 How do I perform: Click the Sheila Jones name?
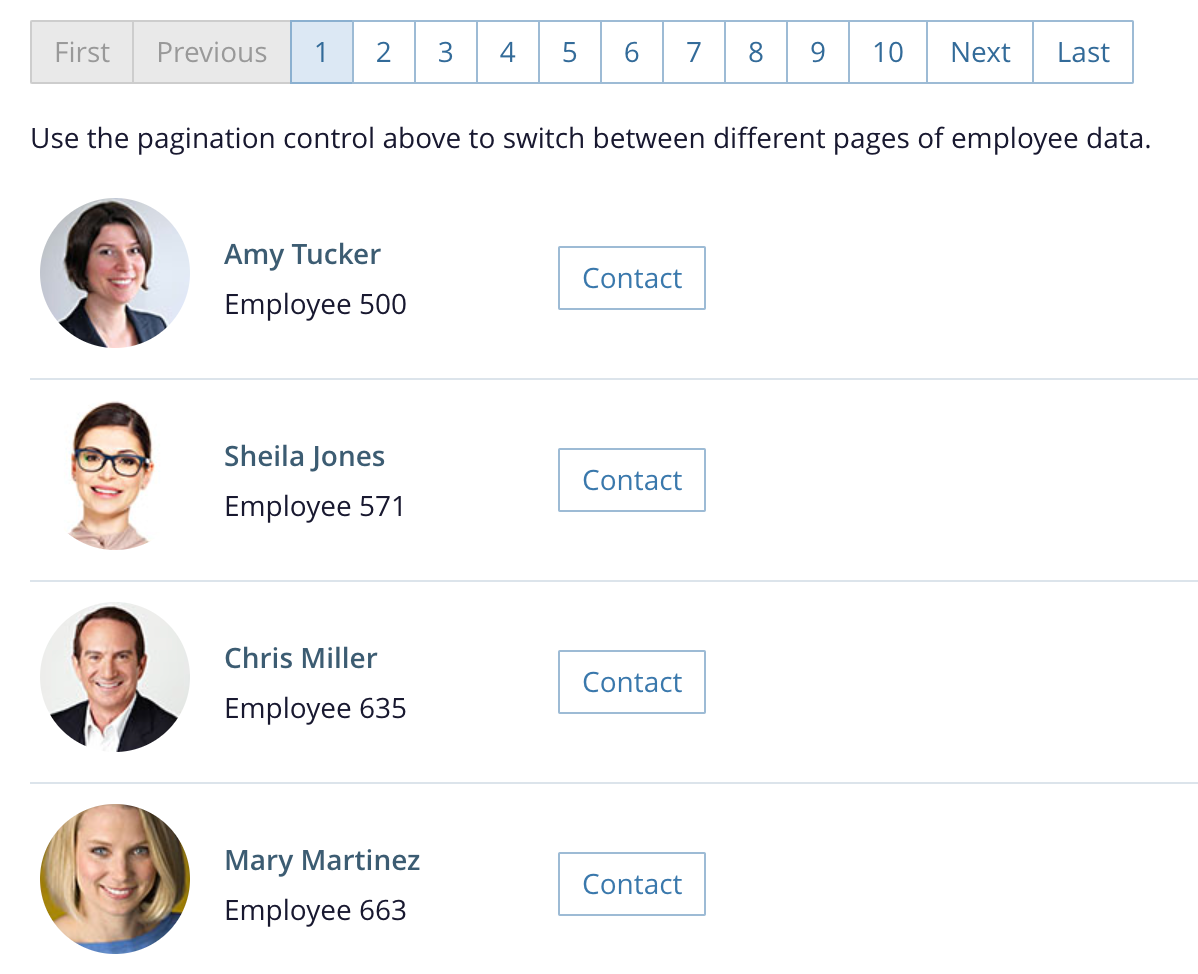304,456
